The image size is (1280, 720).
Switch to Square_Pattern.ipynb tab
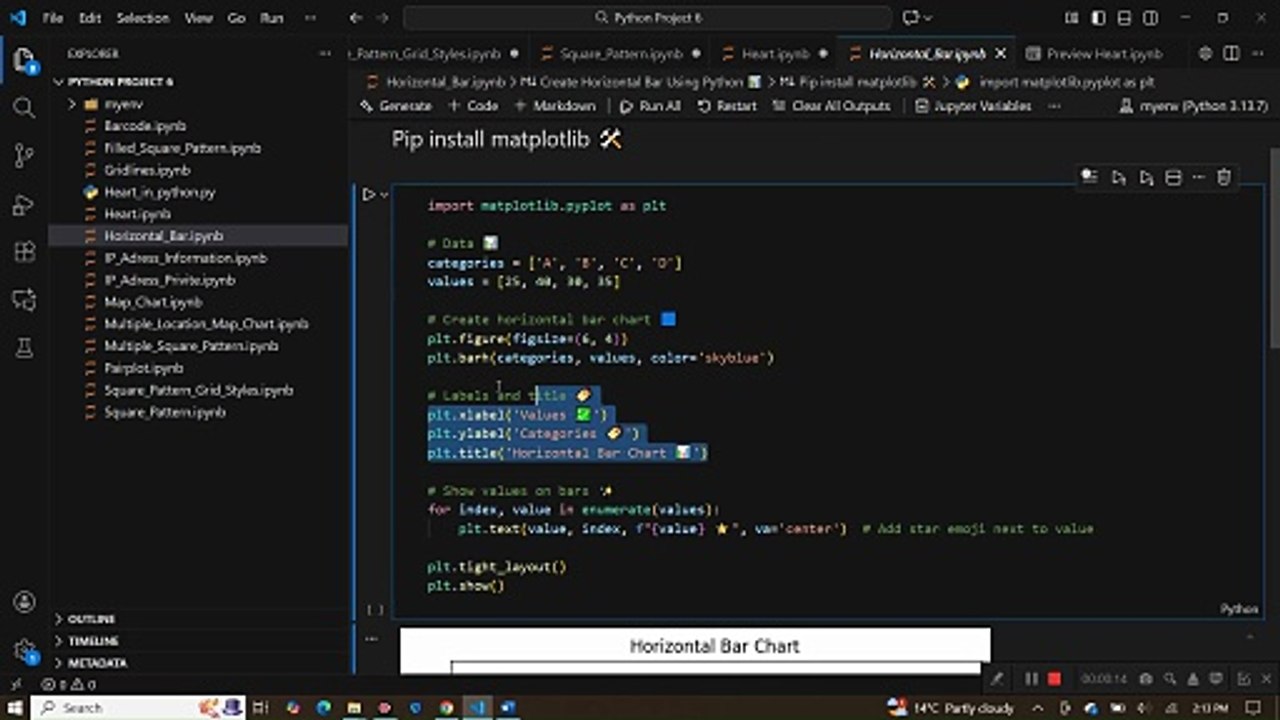620,54
